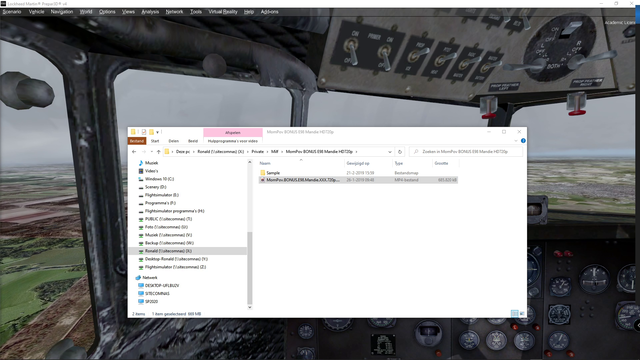Select Video's in the navigation pane
The height and width of the screenshot is (360, 640).
tap(151, 171)
